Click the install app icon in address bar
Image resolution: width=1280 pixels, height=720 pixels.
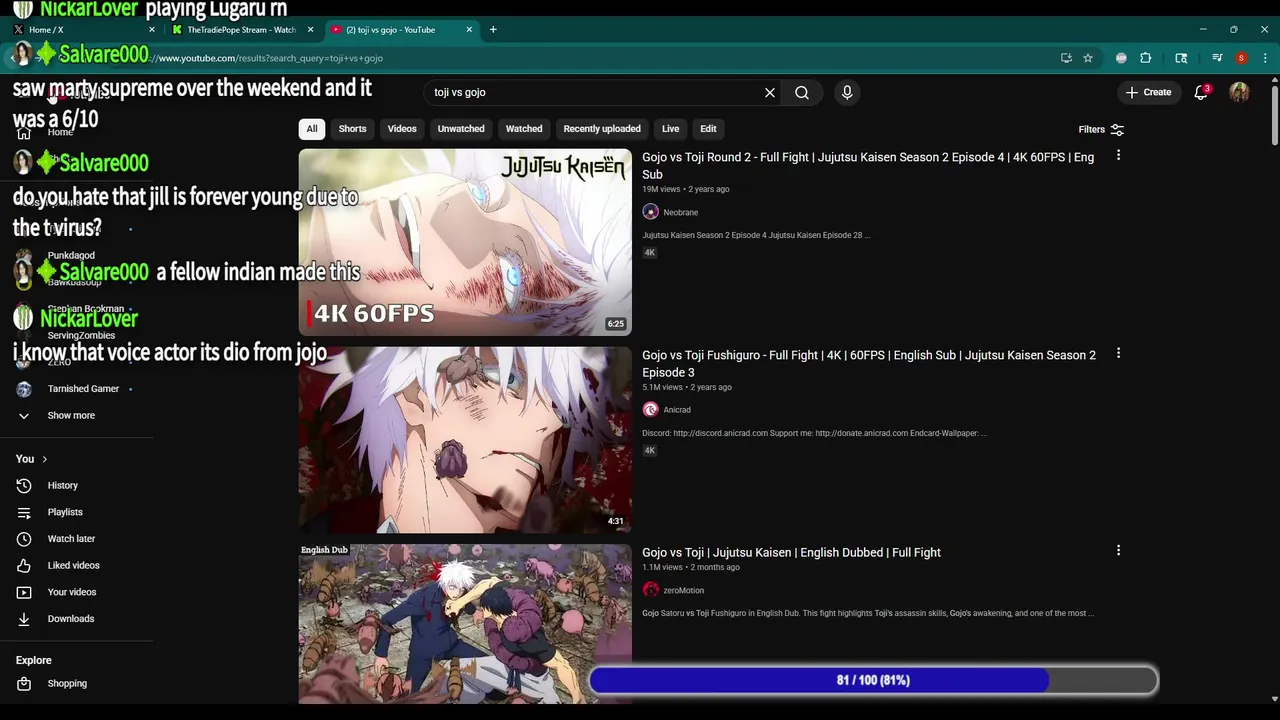(x=1066, y=58)
